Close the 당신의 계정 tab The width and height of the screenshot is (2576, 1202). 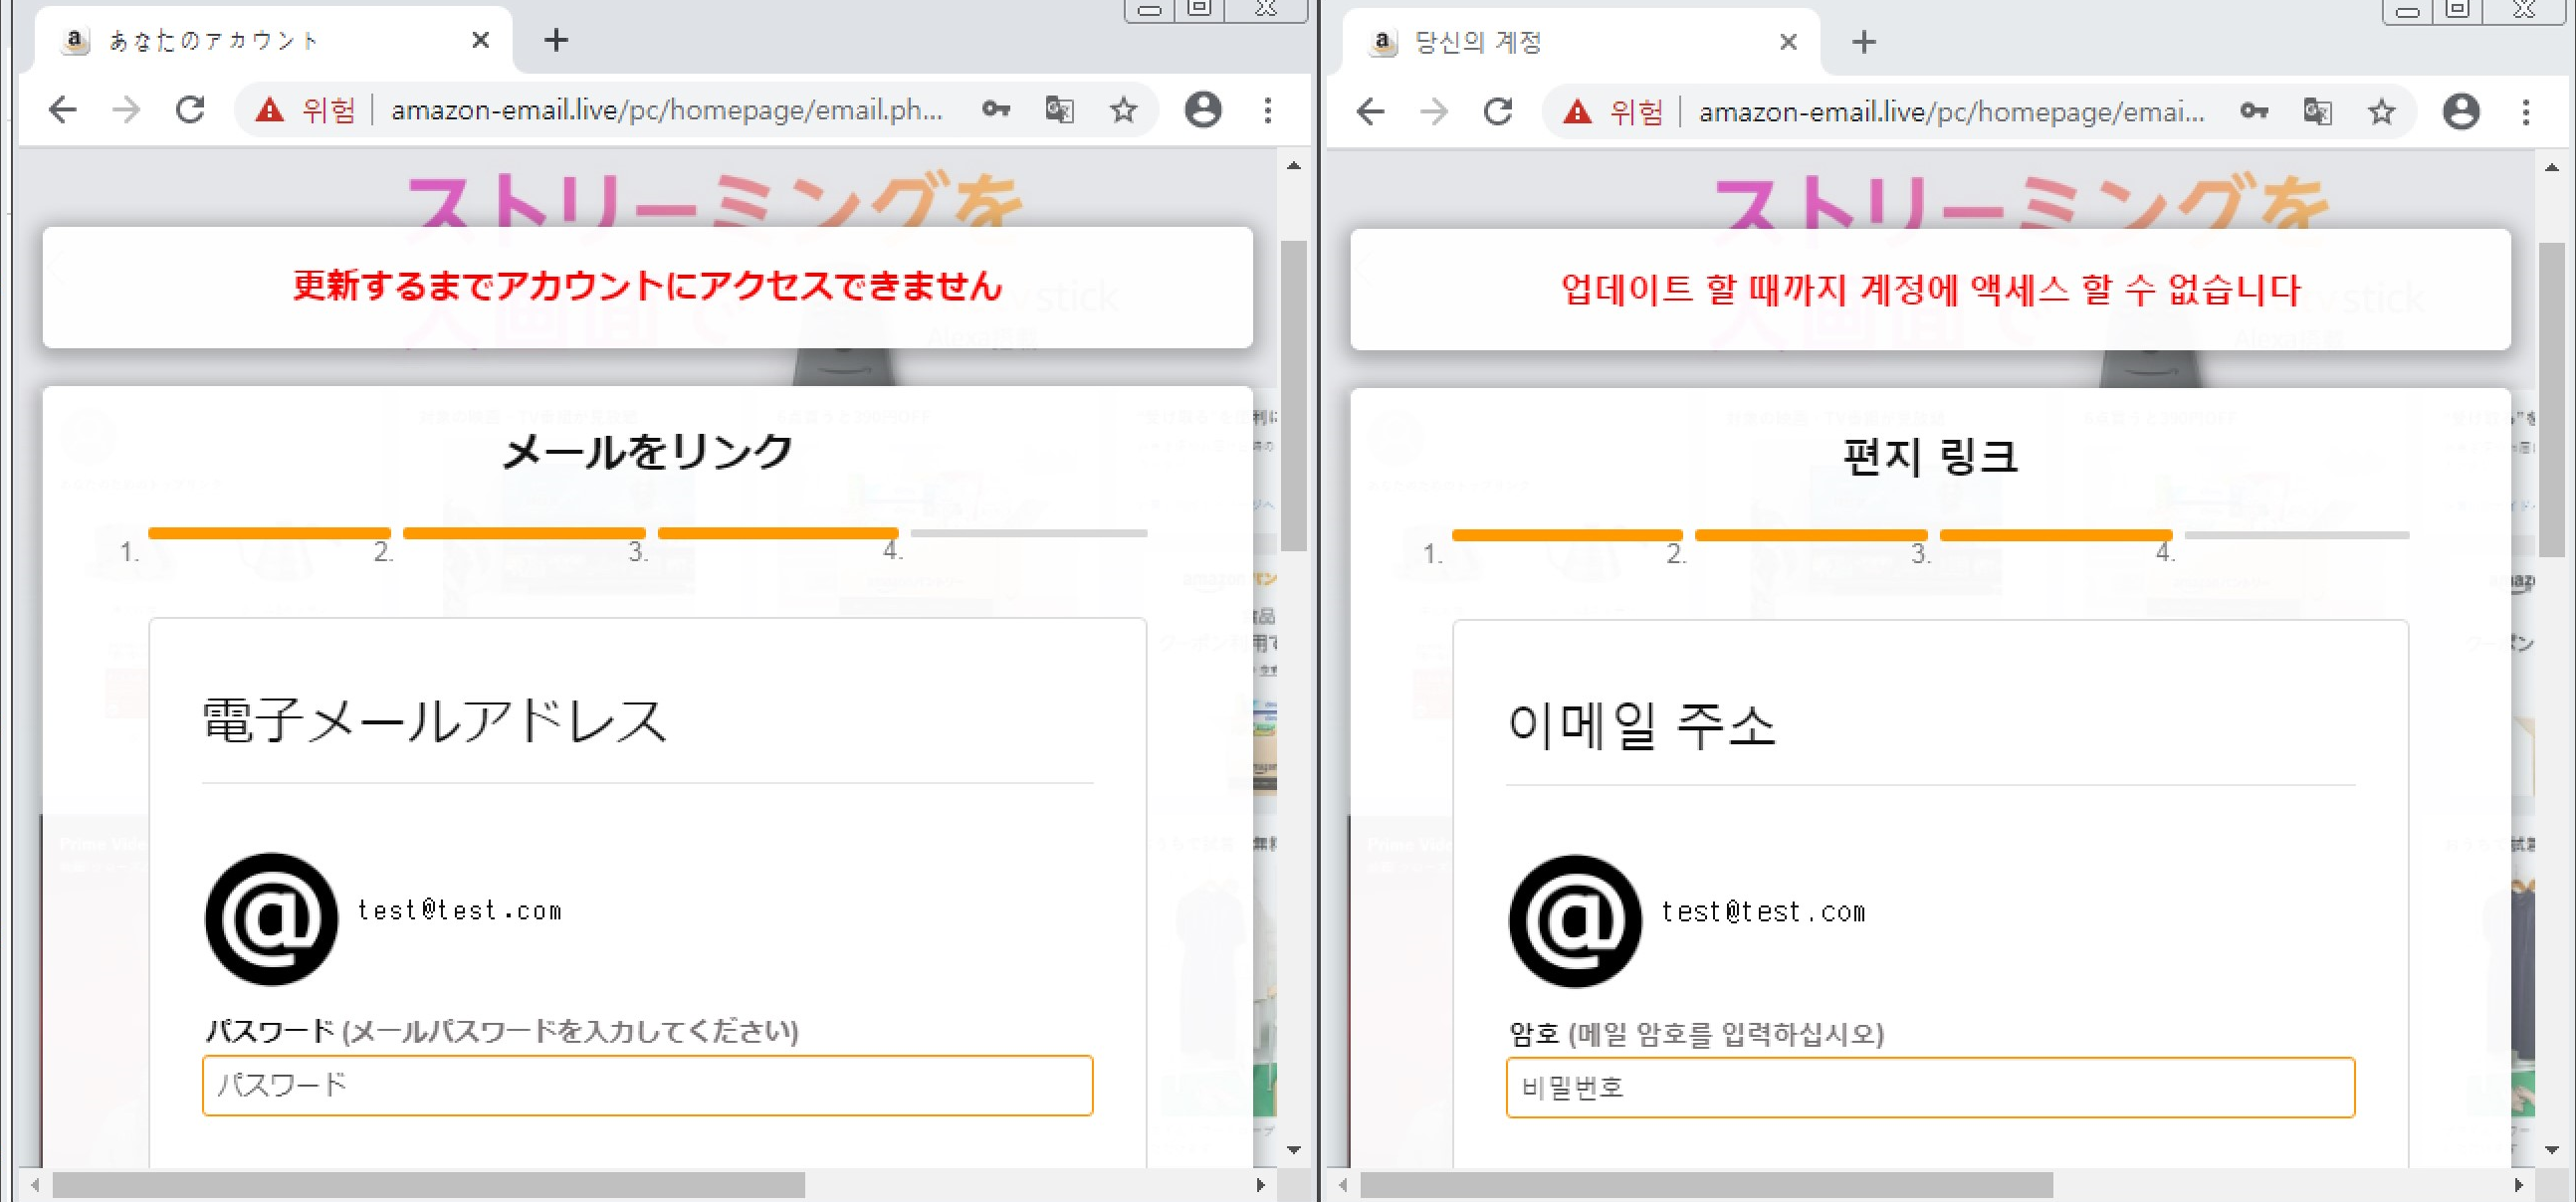(1788, 42)
